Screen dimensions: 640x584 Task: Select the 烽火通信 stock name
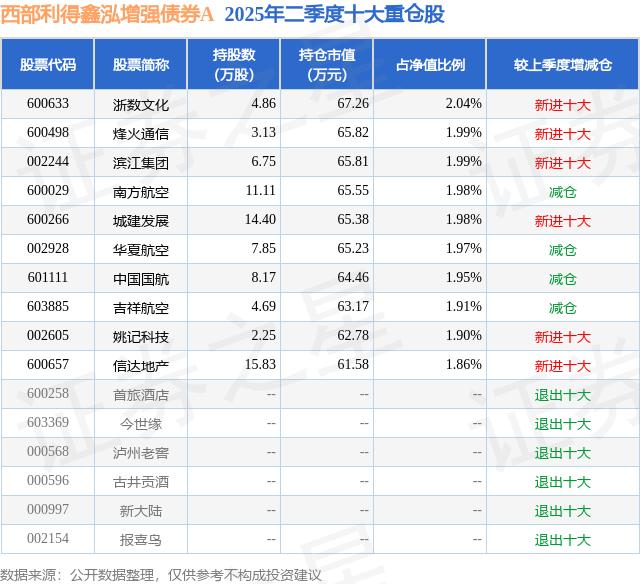pyautogui.click(x=141, y=134)
